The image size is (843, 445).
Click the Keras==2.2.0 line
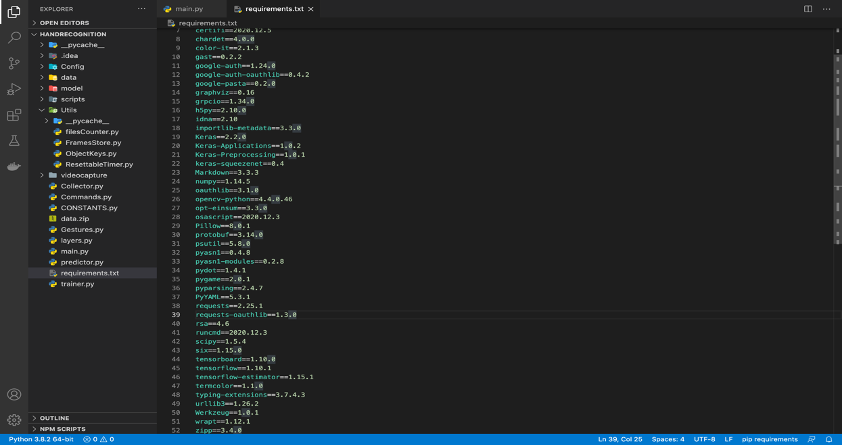coord(220,137)
